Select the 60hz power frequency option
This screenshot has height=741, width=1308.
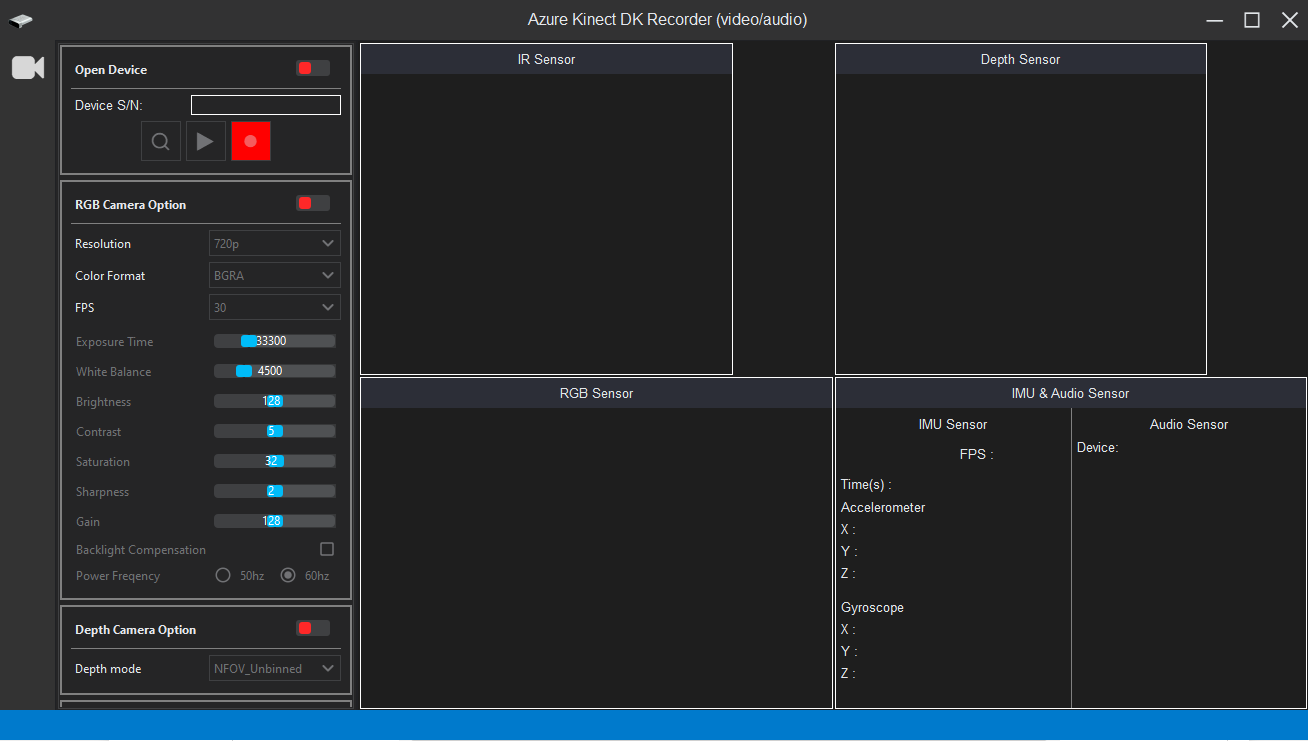[288, 575]
